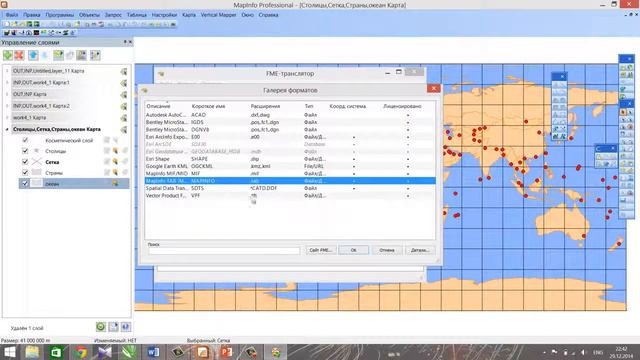Toggle visibility of океан layer
Image resolution: width=640 pixels, height=360 pixels.
click(x=25, y=184)
